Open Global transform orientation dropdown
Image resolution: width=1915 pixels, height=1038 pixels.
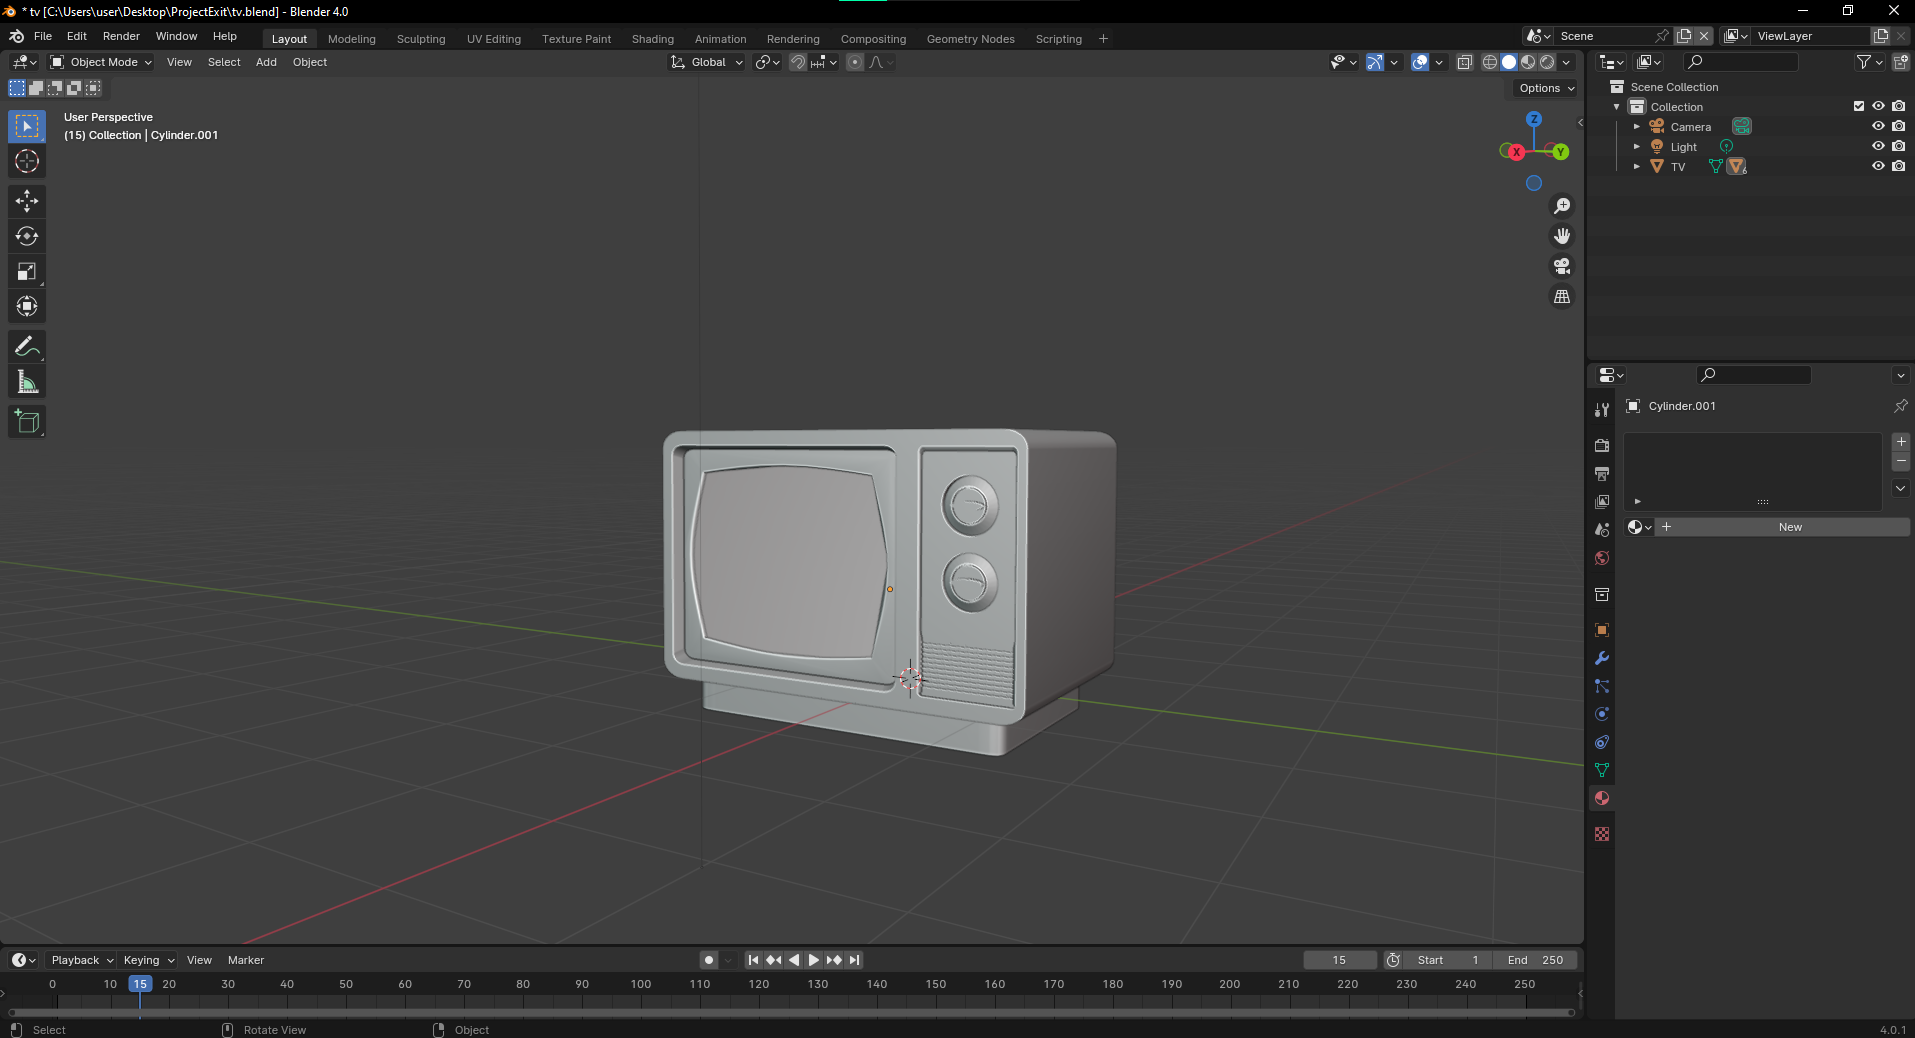point(707,62)
